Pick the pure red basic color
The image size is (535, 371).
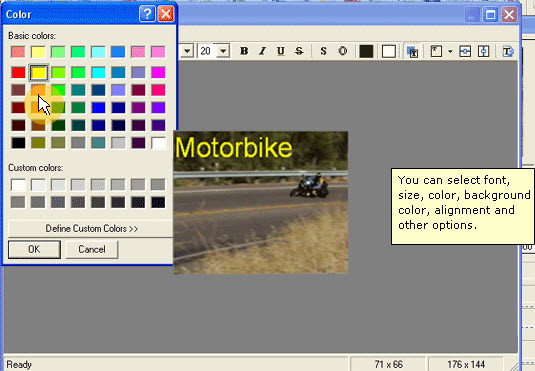pos(18,72)
